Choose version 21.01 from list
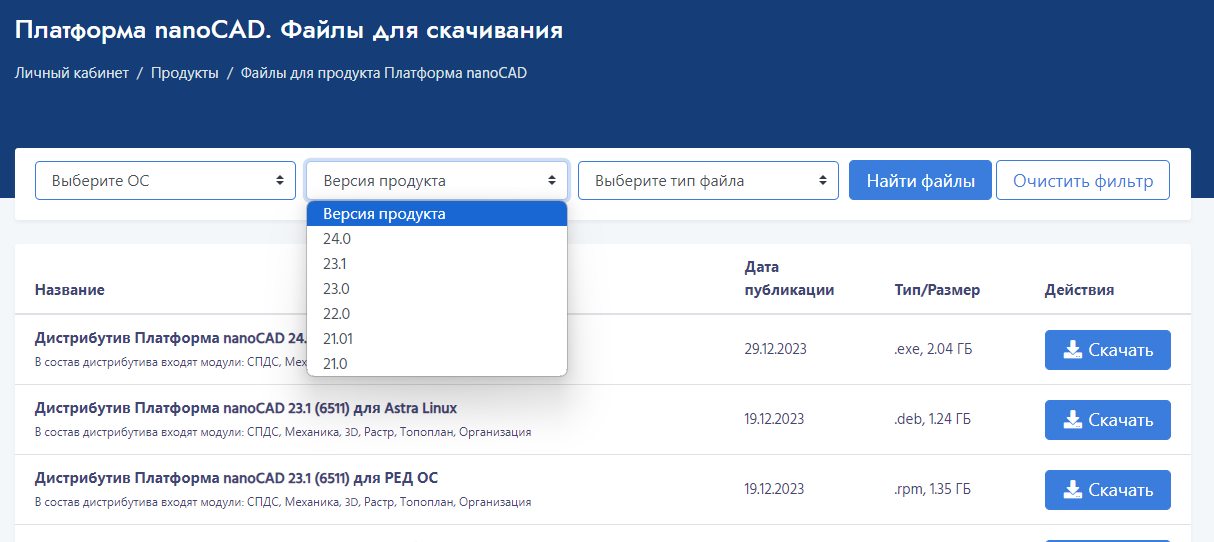The width and height of the screenshot is (1214, 542). [x=437, y=339]
